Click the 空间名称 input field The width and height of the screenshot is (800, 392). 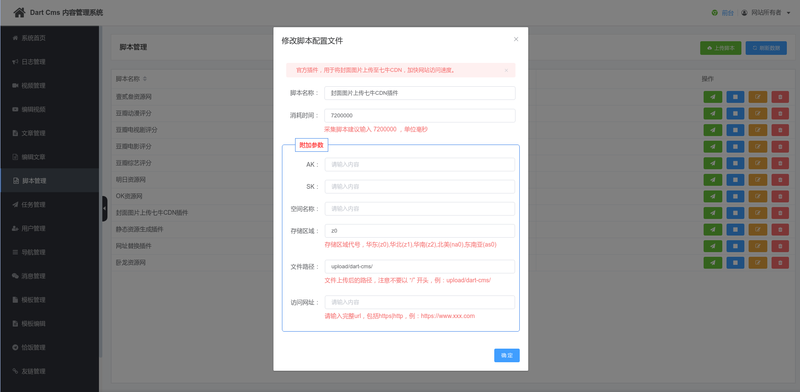tap(419, 209)
